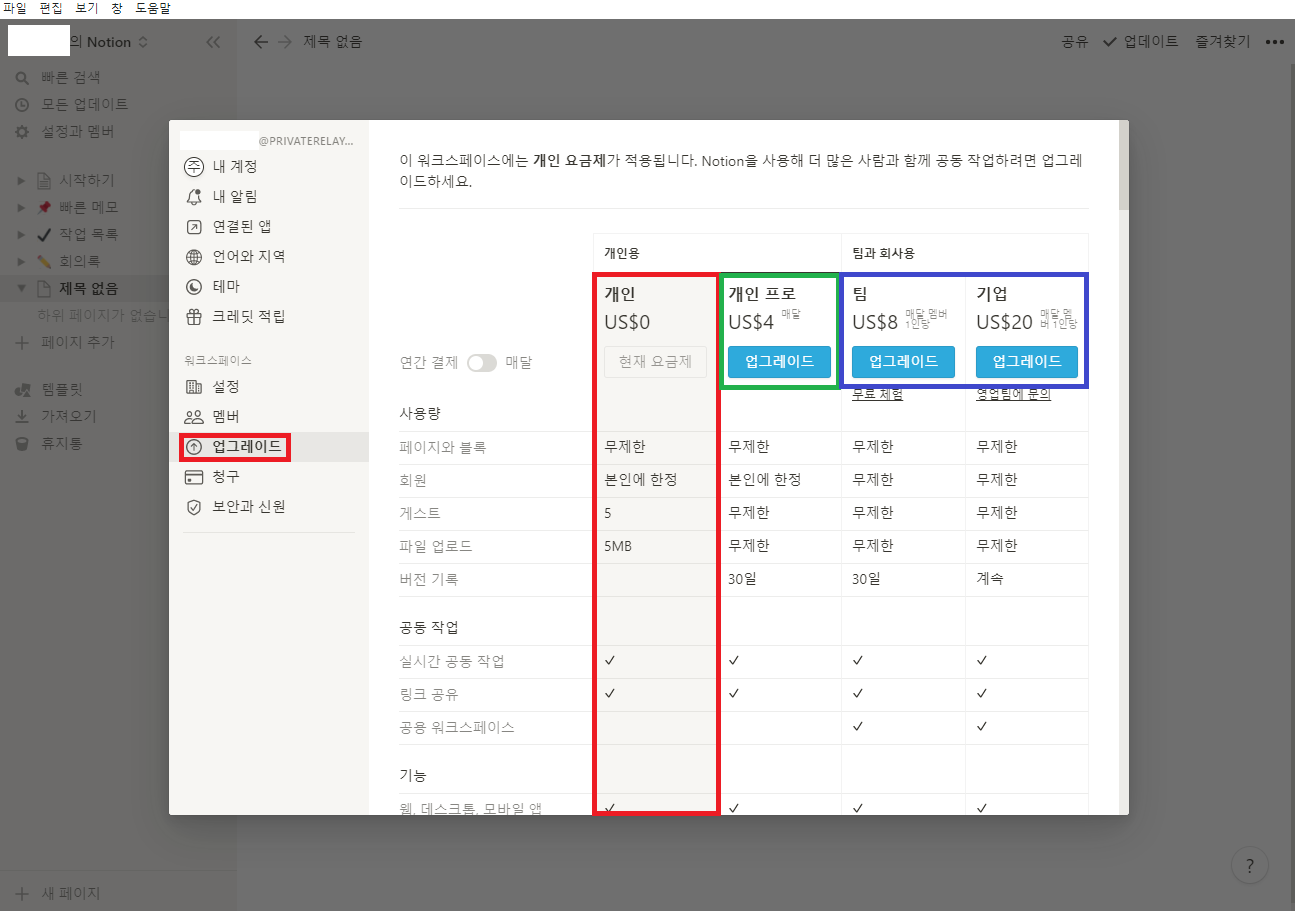
Task: Collapse the 제목 없음 page toggle
Action: (22, 289)
